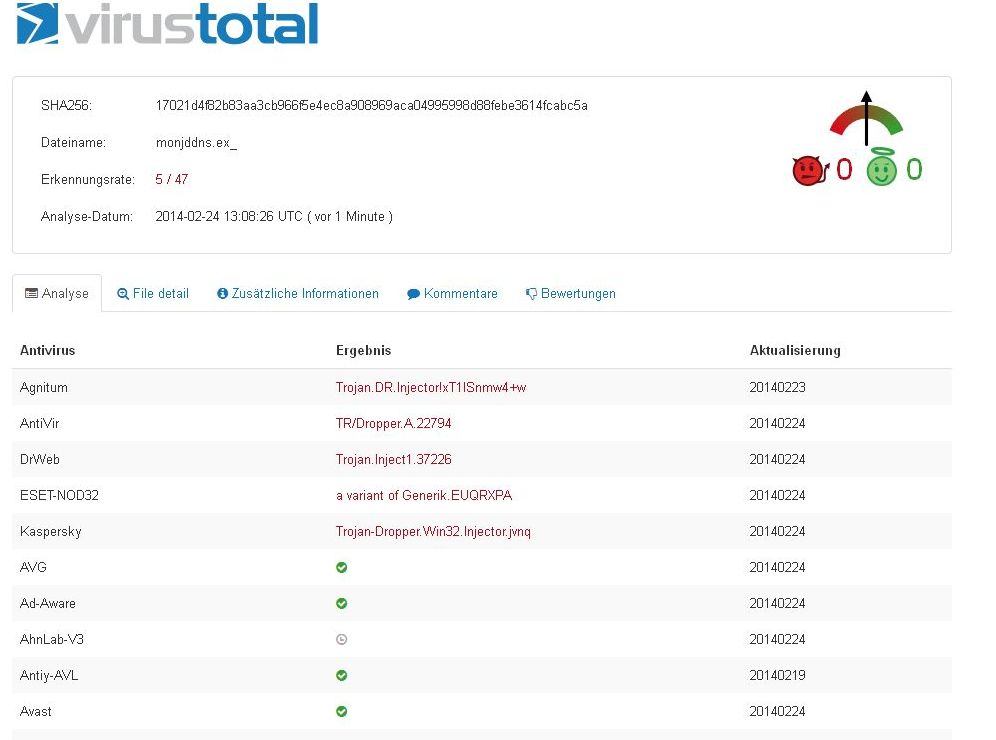Click the green angel harmless vote icon

882,167
